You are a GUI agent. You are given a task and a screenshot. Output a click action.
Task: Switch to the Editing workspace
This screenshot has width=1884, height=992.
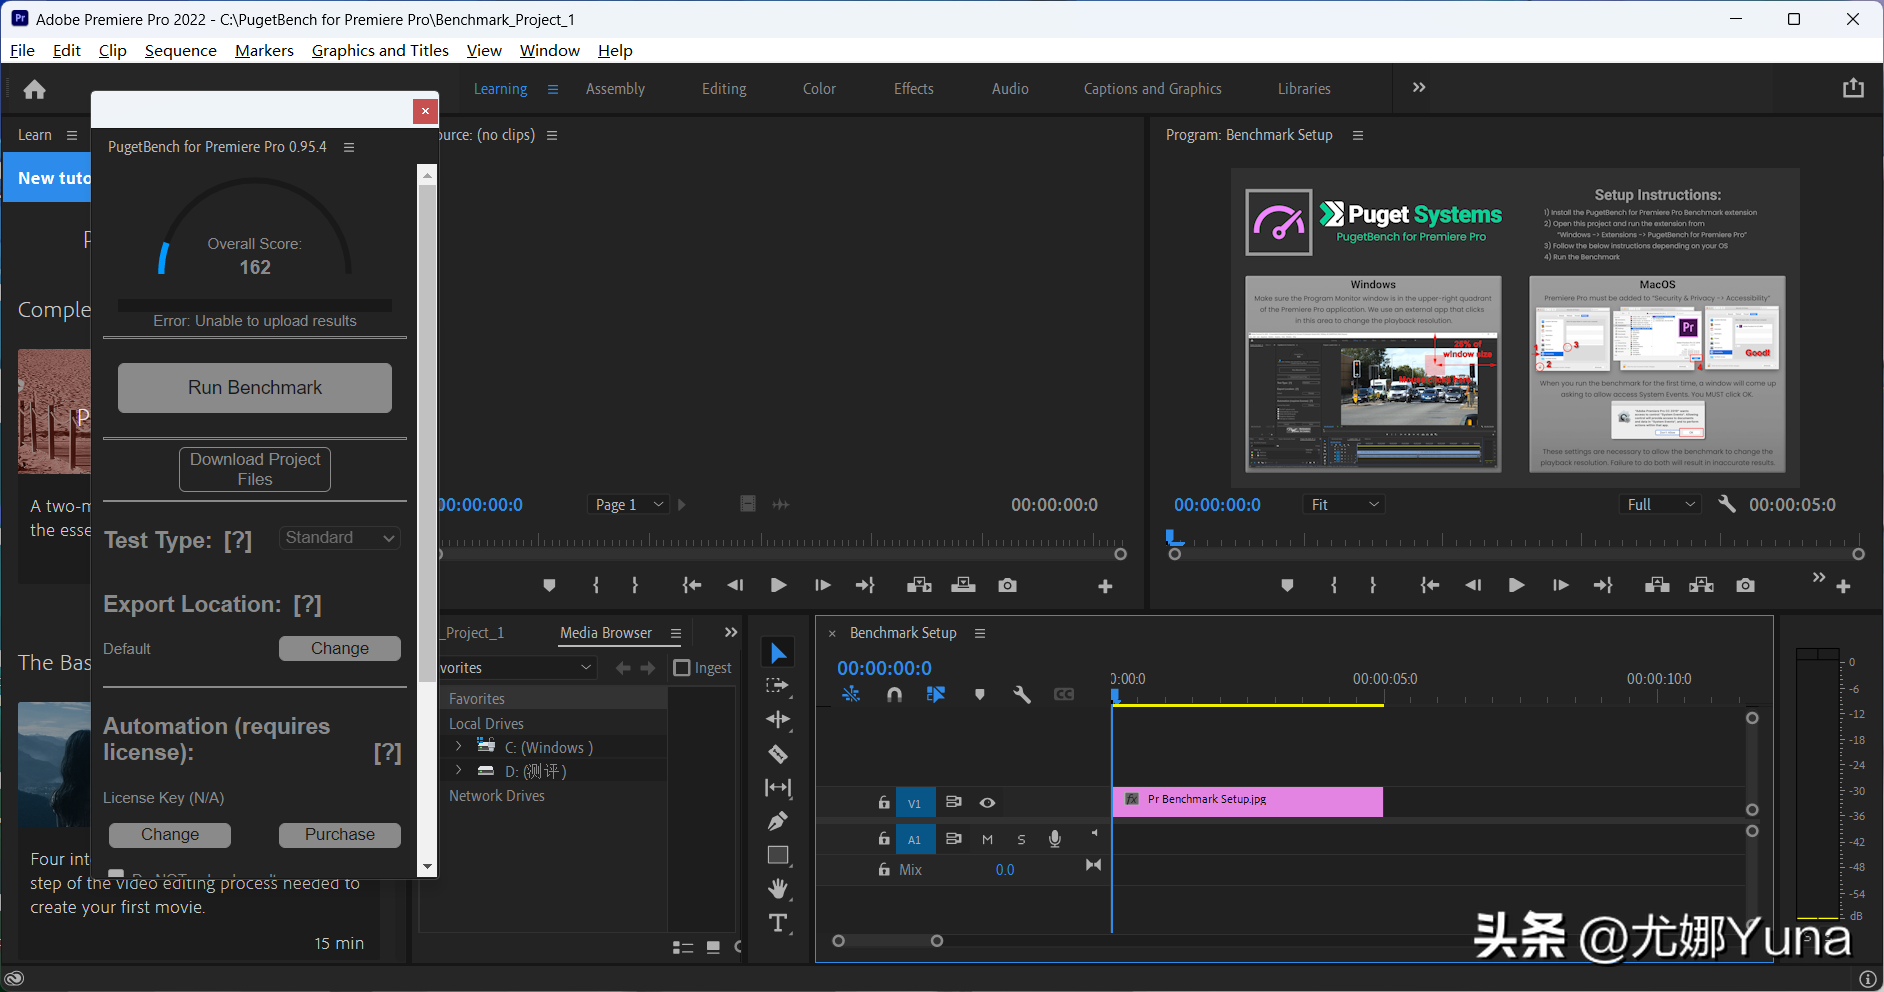(x=724, y=89)
